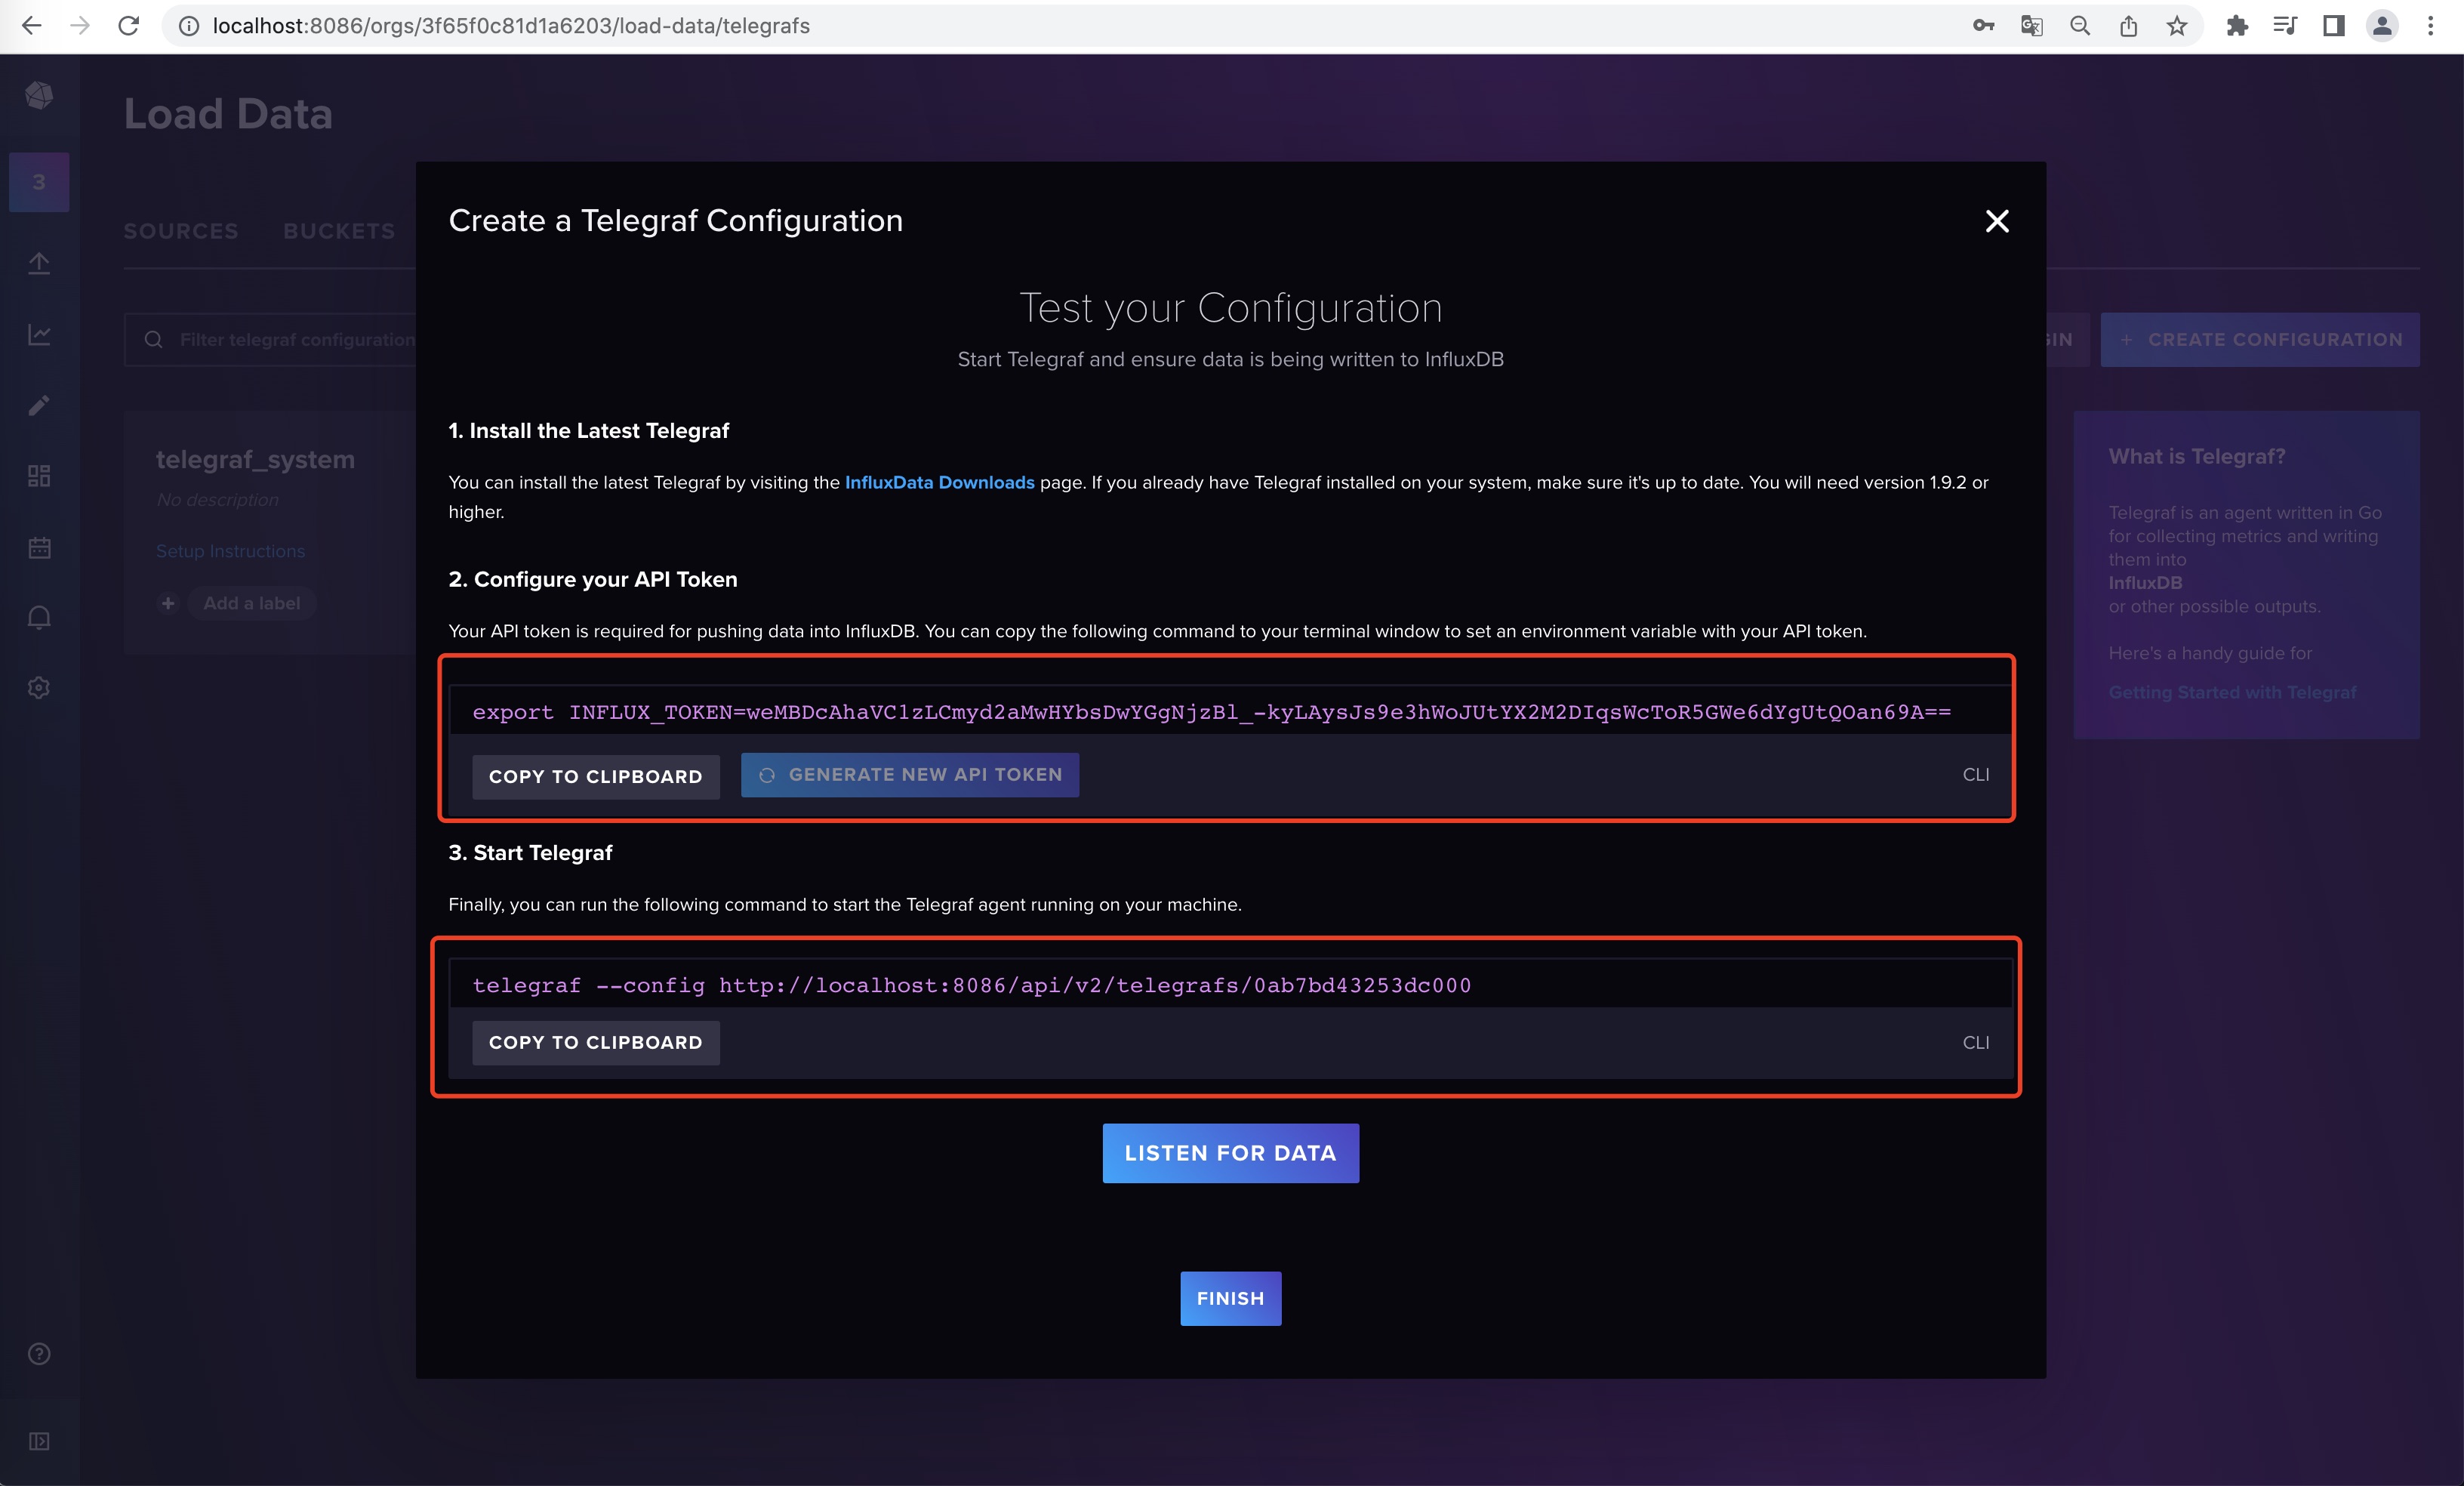Go forward in browser history
Image resolution: width=2464 pixels, height=1486 pixels.
[x=80, y=26]
